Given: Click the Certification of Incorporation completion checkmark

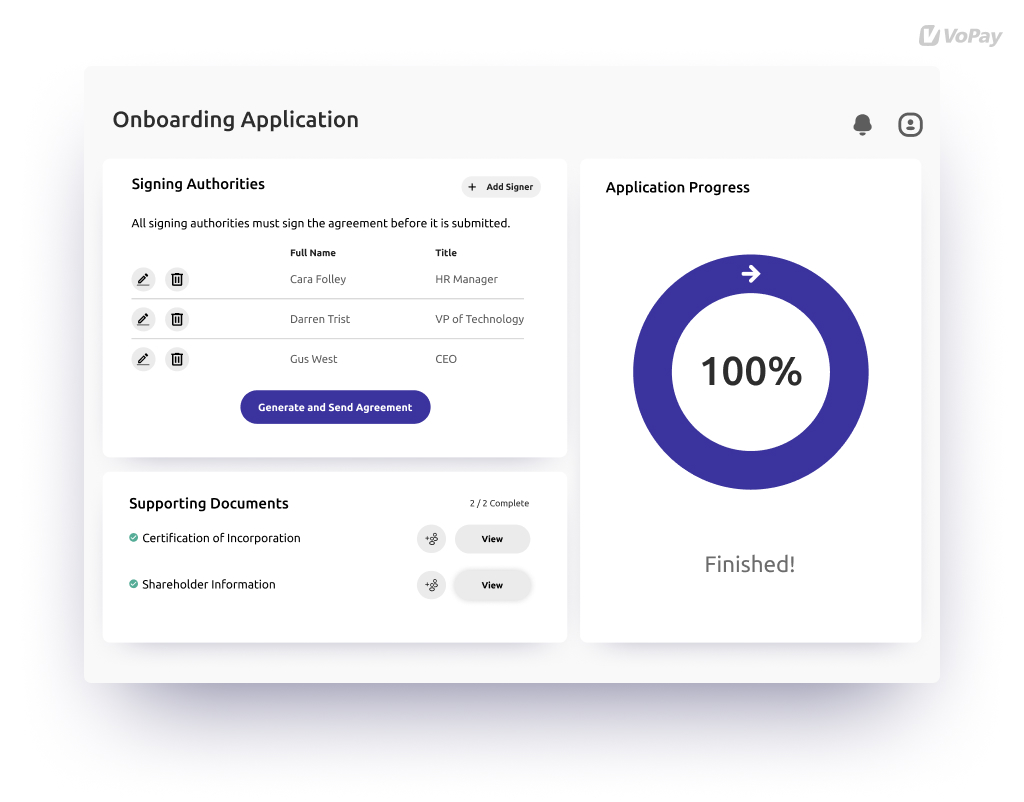Looking at the screenshot, I should pyautogui.click(x=133, y=538).
